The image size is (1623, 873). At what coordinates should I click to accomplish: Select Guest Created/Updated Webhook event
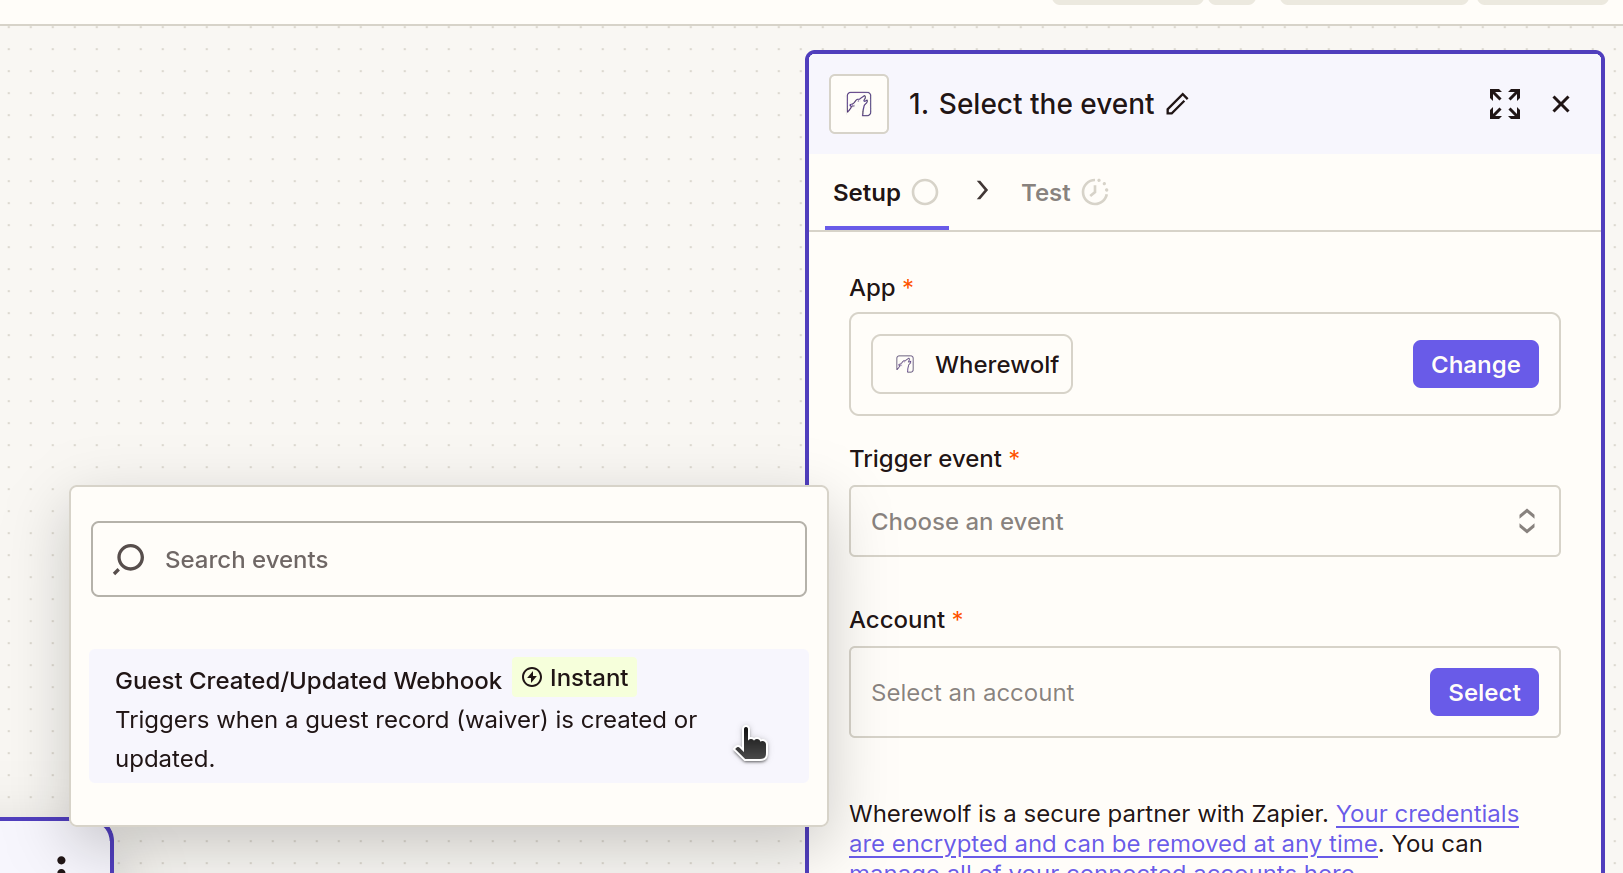(449, 716)
